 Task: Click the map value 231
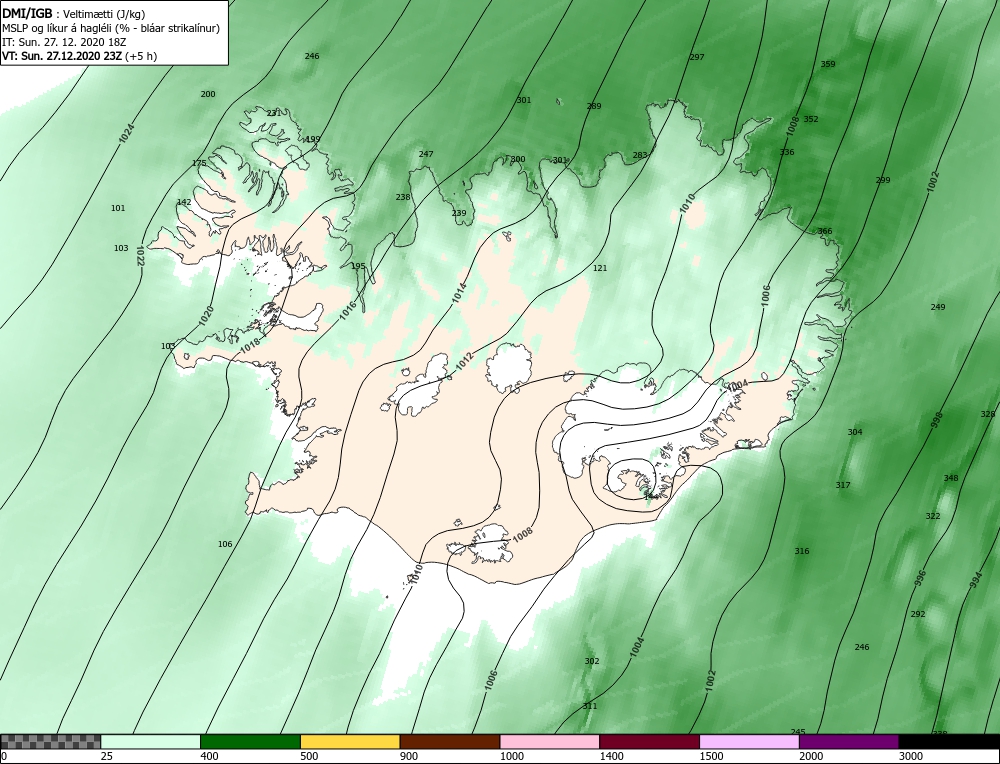click(273, 113)
